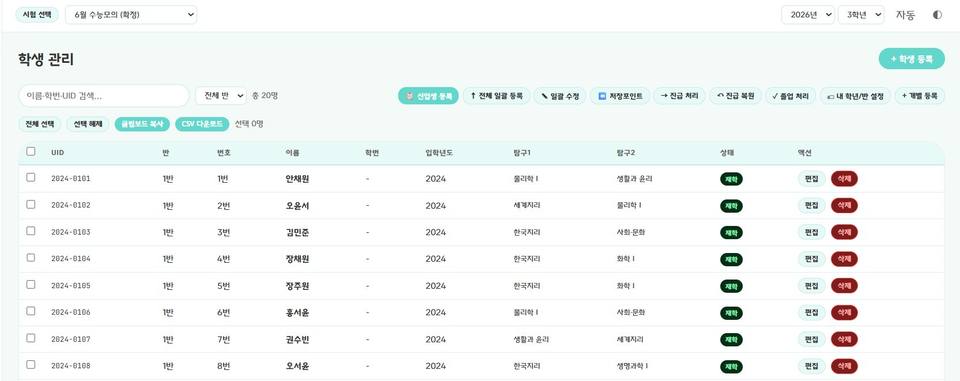The width and height of the screenshot is (960, 381).
Task: Click the 진급 복원 undo button
Action: click(735, 96)
